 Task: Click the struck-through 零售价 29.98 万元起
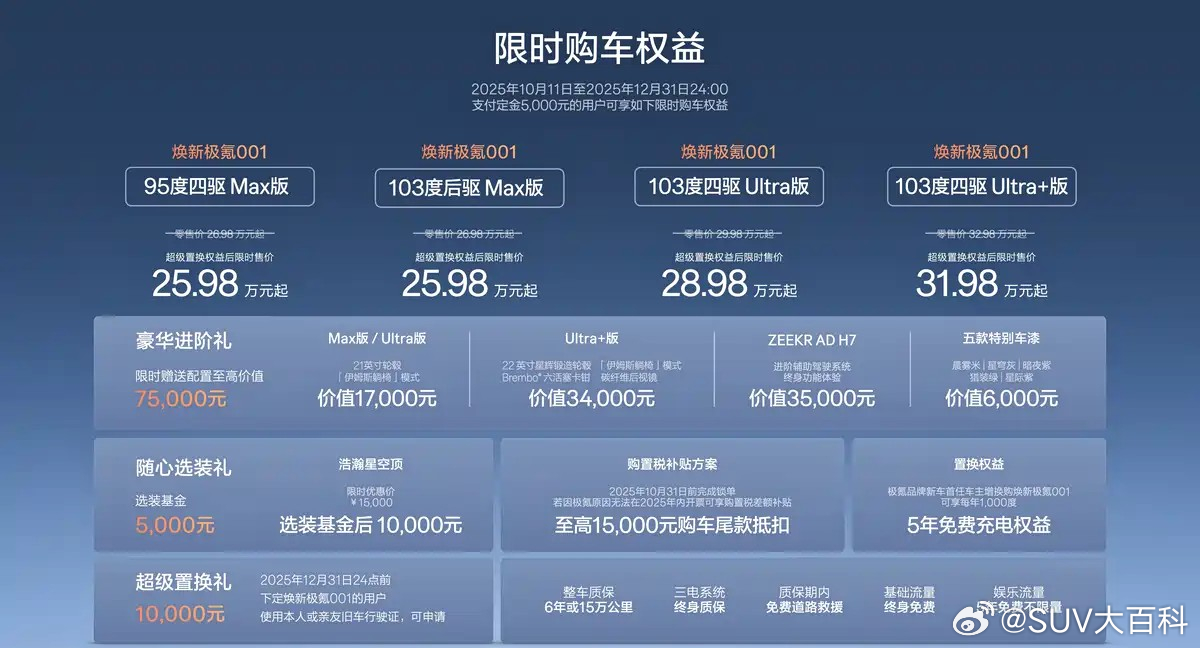[x=729, y=234]
